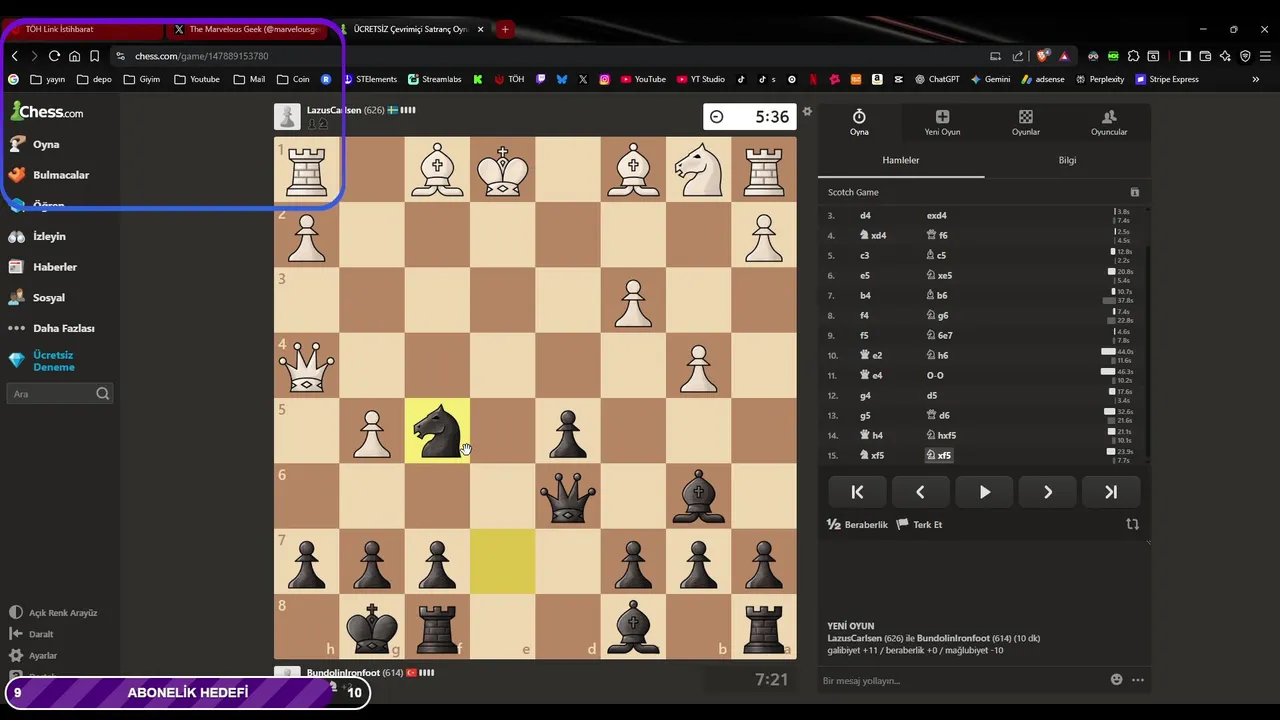
Task: Go back in the browser
Action: 15,56
